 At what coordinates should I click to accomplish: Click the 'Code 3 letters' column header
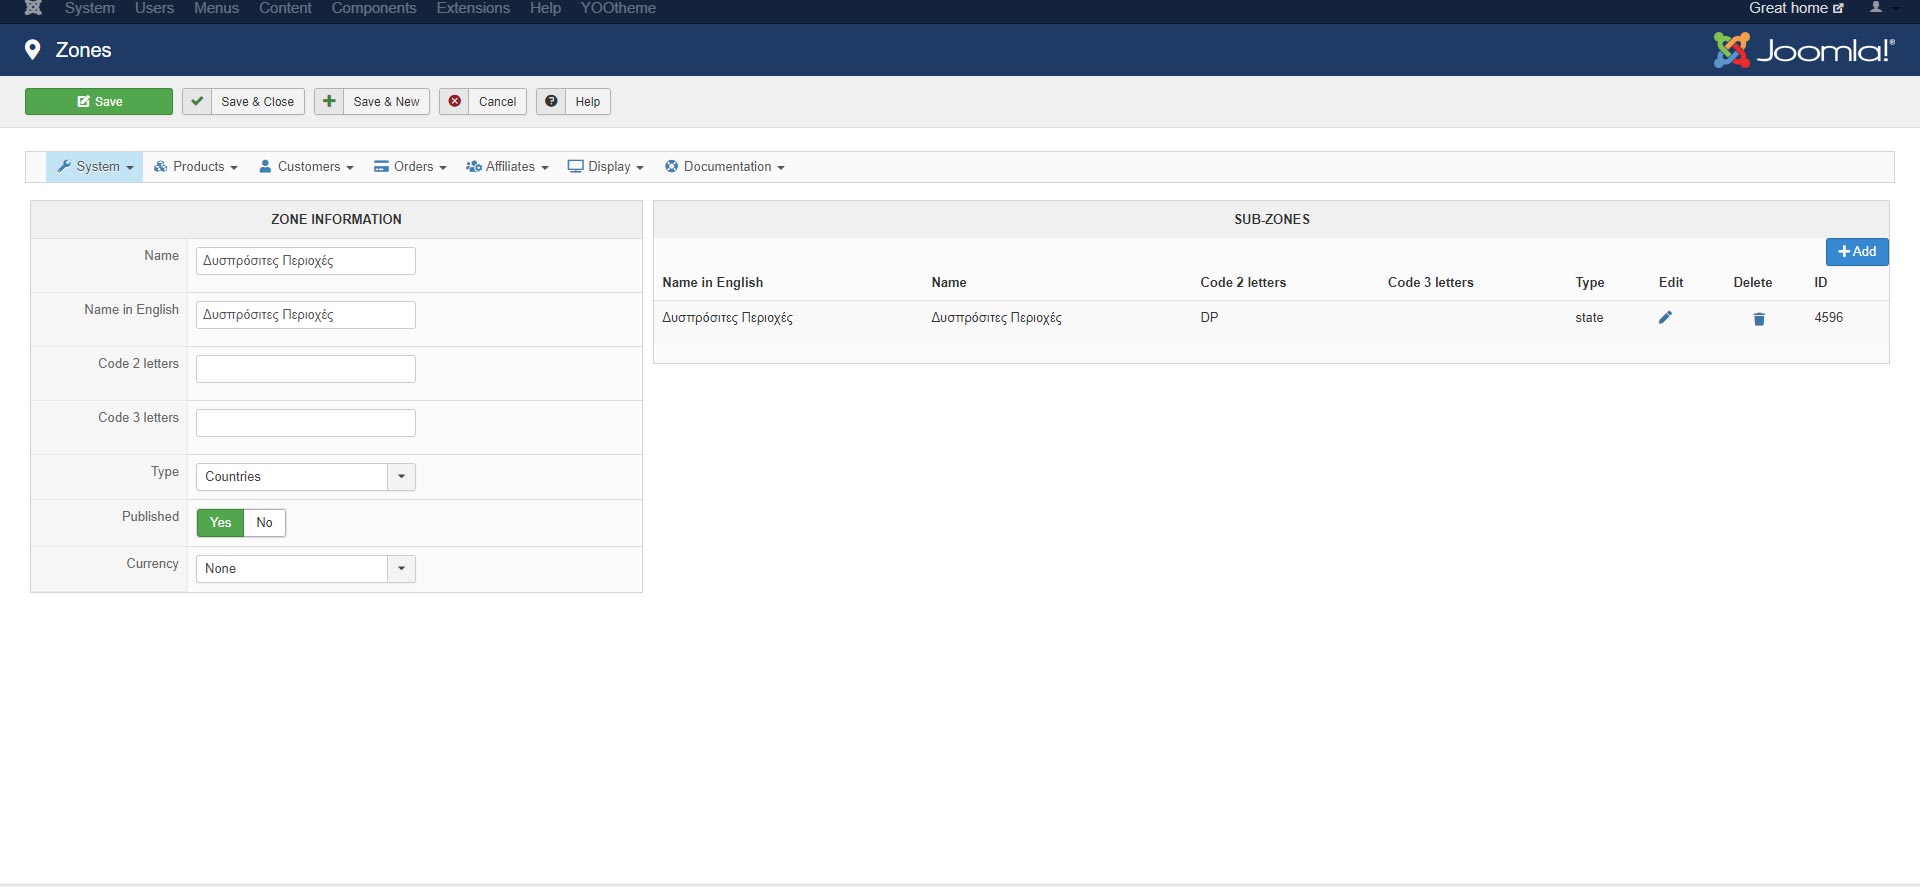point(1430,283)
